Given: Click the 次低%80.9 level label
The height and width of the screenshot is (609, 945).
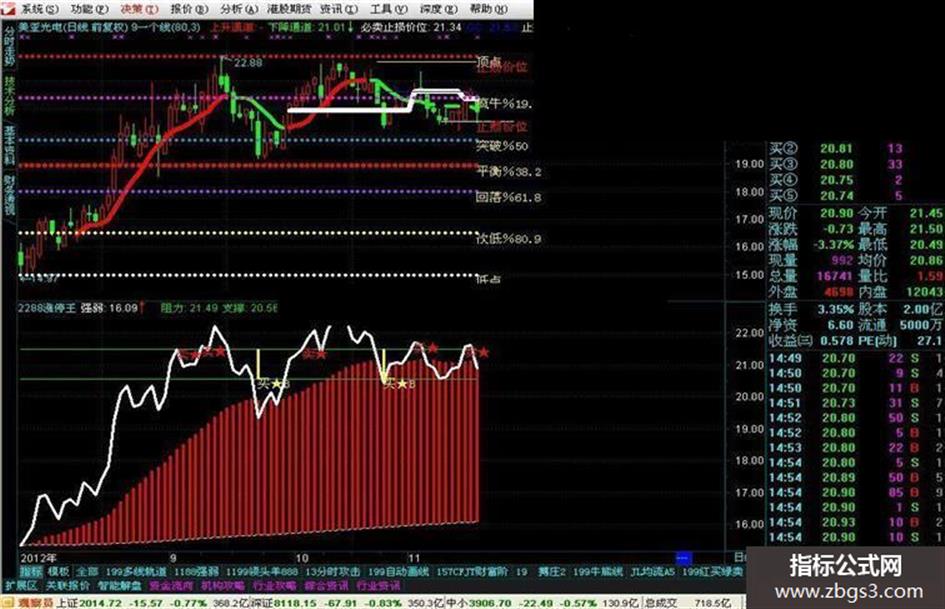Looking at the screenshot, I should pos(508,239).
